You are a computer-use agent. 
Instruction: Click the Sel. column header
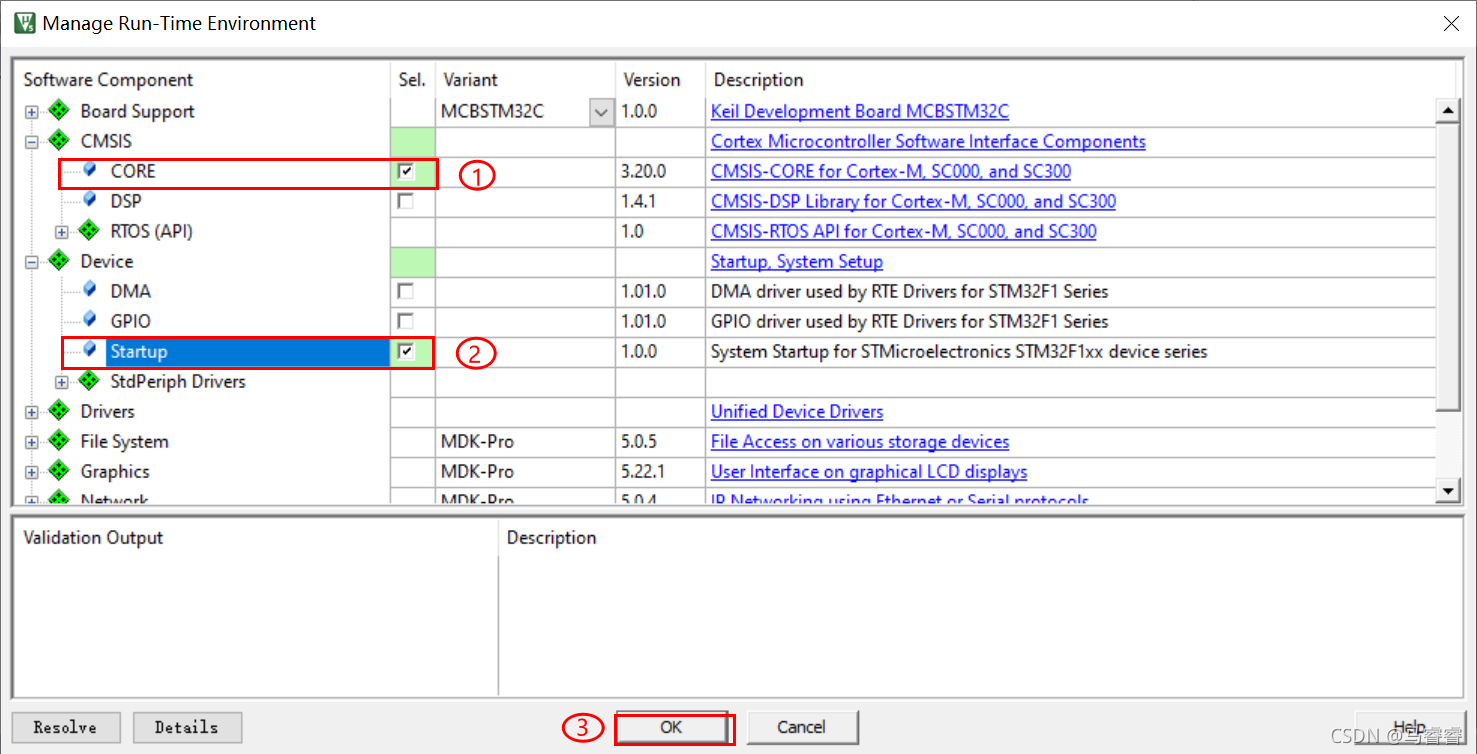coord(412,80)
